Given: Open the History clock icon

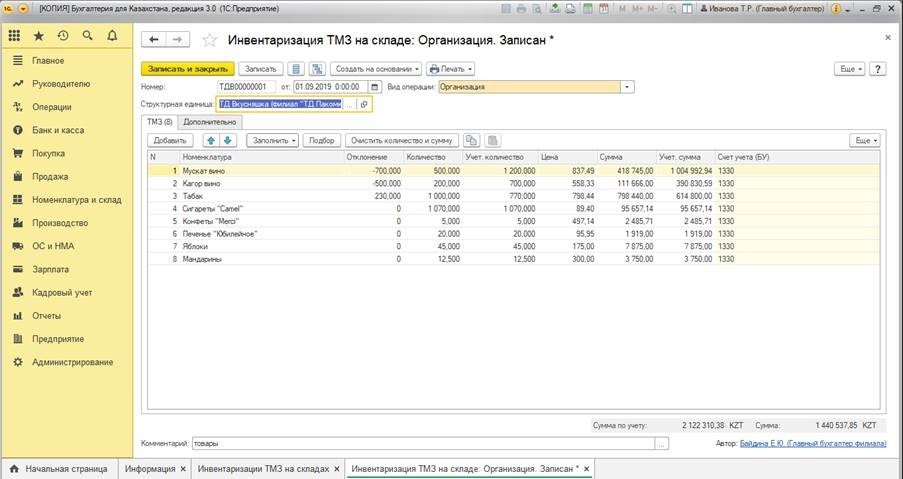Looking at the screenshot, I should (x=63, y=36).
